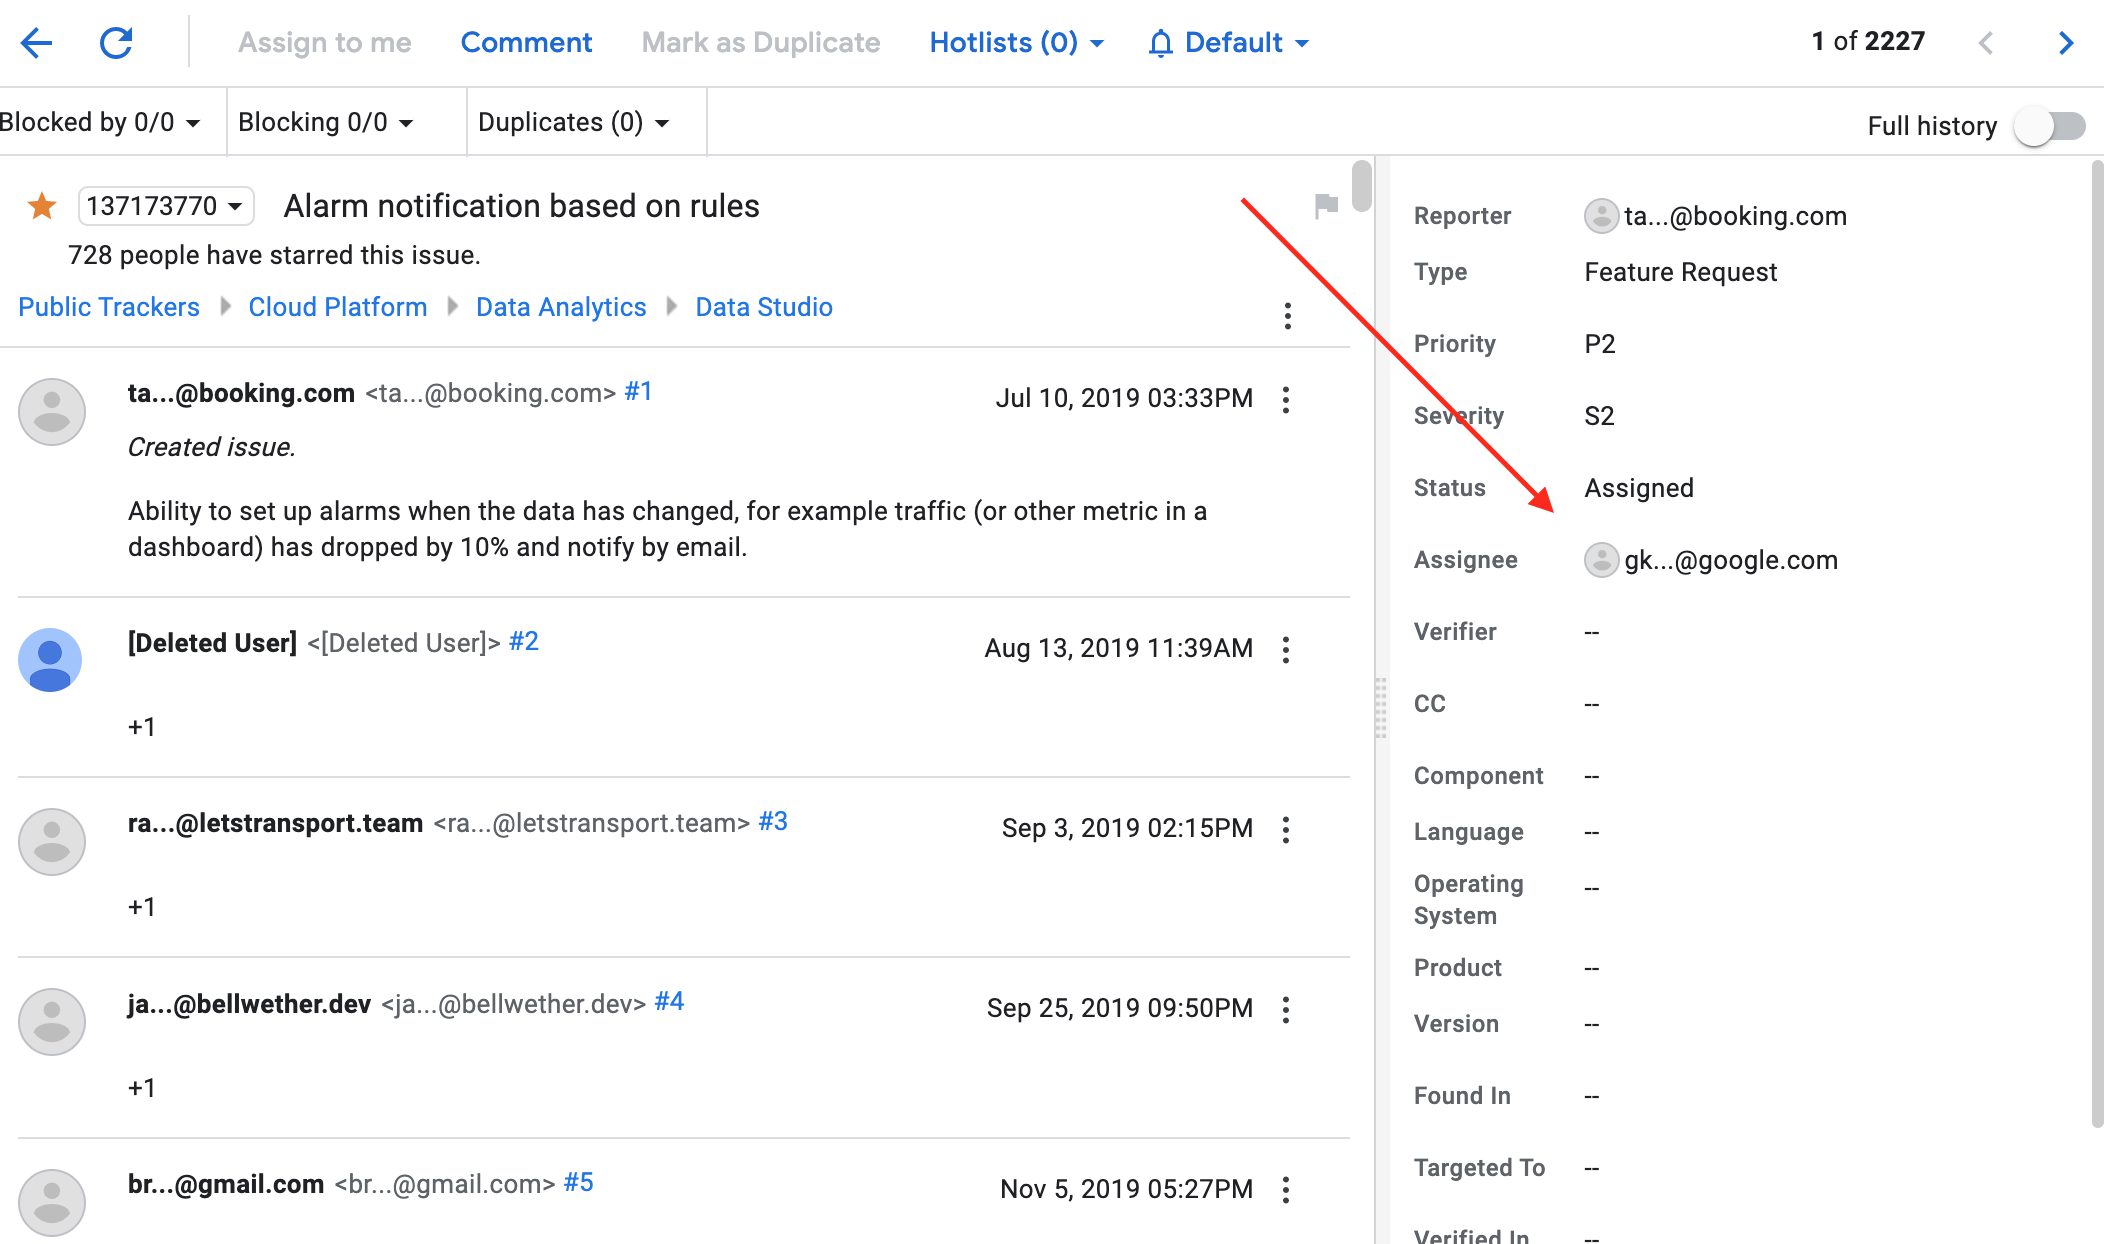Click the flag icon next to issue title

click(x=1326, y=206)
